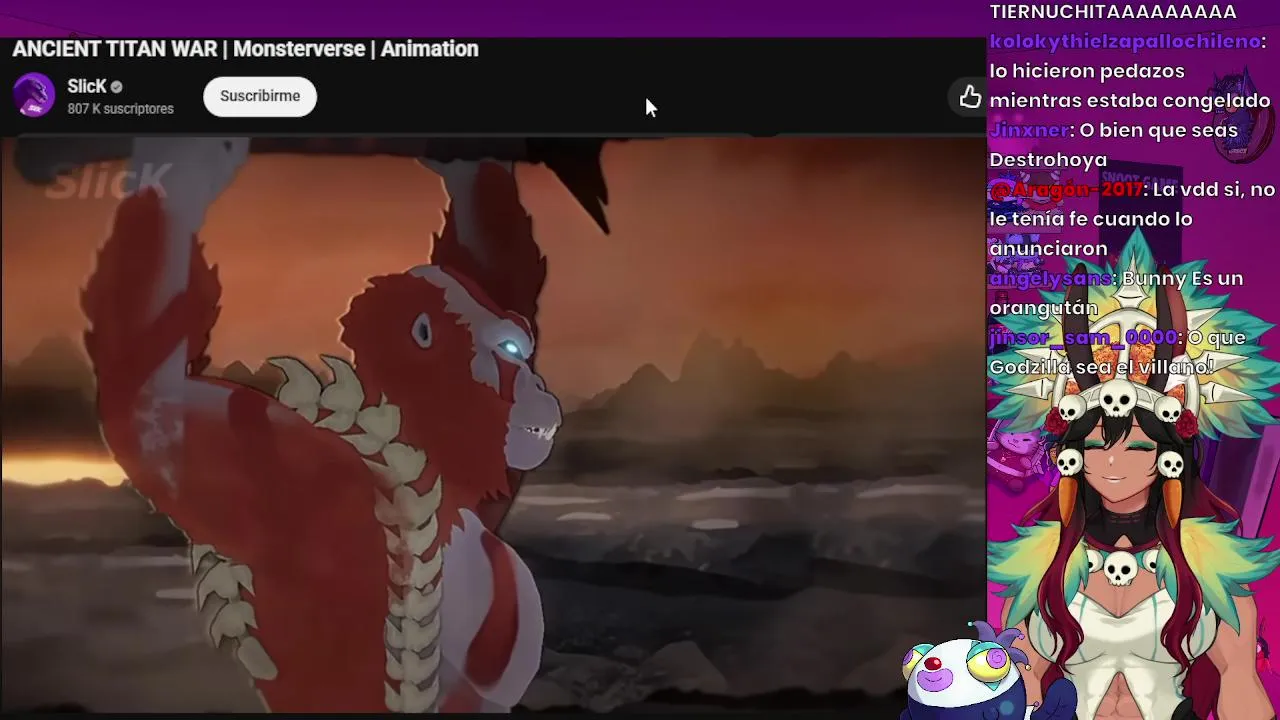Click username Jinxner in chat
Screen dimensions: 1280x720
click(x=1029, y=130)
